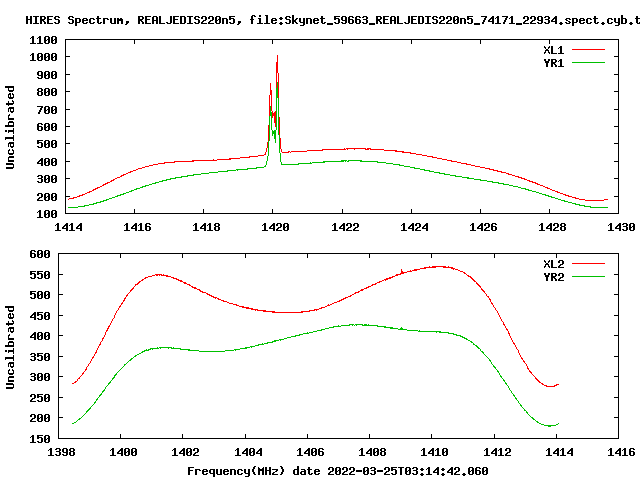Click the 1000 y-axis label on top plot
Screen dimensions: 640x480
[x=43, y=58]
